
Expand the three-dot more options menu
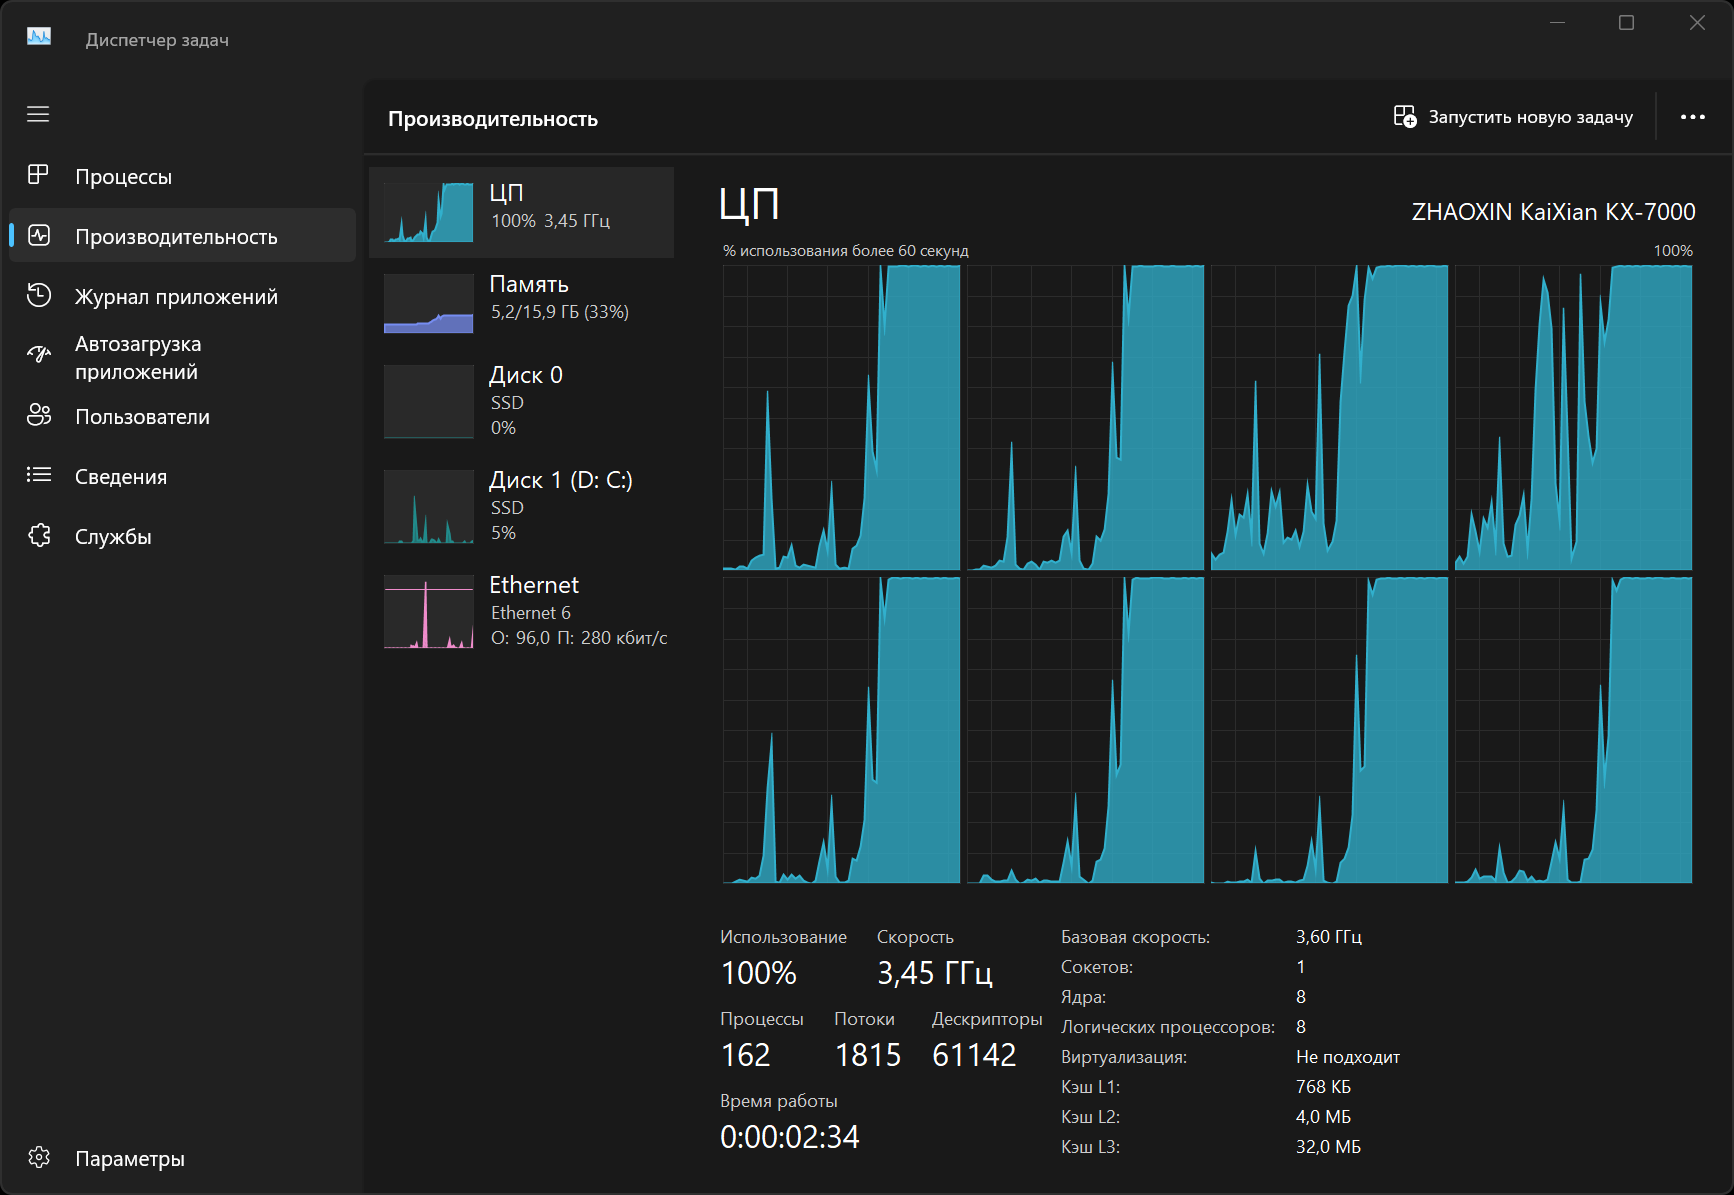(1692, 117)
